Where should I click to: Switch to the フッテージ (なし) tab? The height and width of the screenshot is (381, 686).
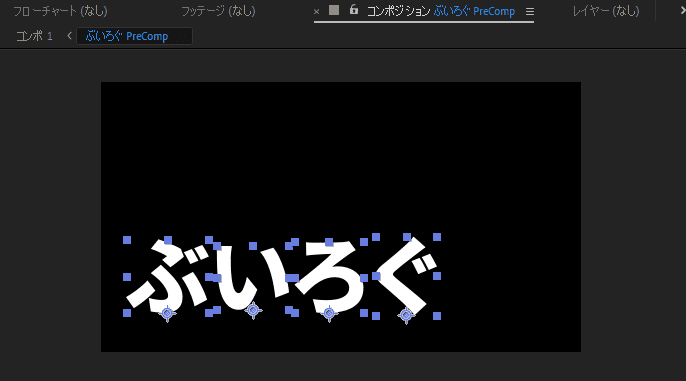tap(218, 11)
